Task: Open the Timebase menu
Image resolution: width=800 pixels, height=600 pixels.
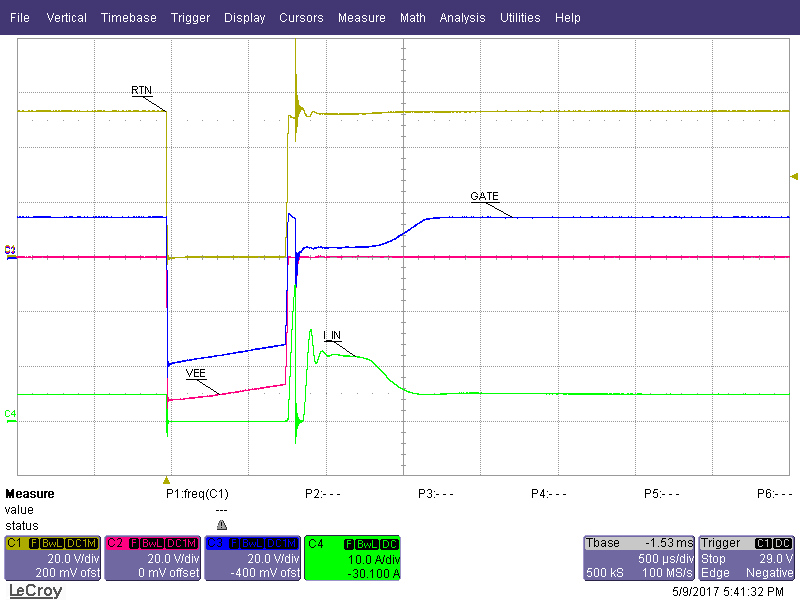Action: pyautogui.click(x=128, y=18)
